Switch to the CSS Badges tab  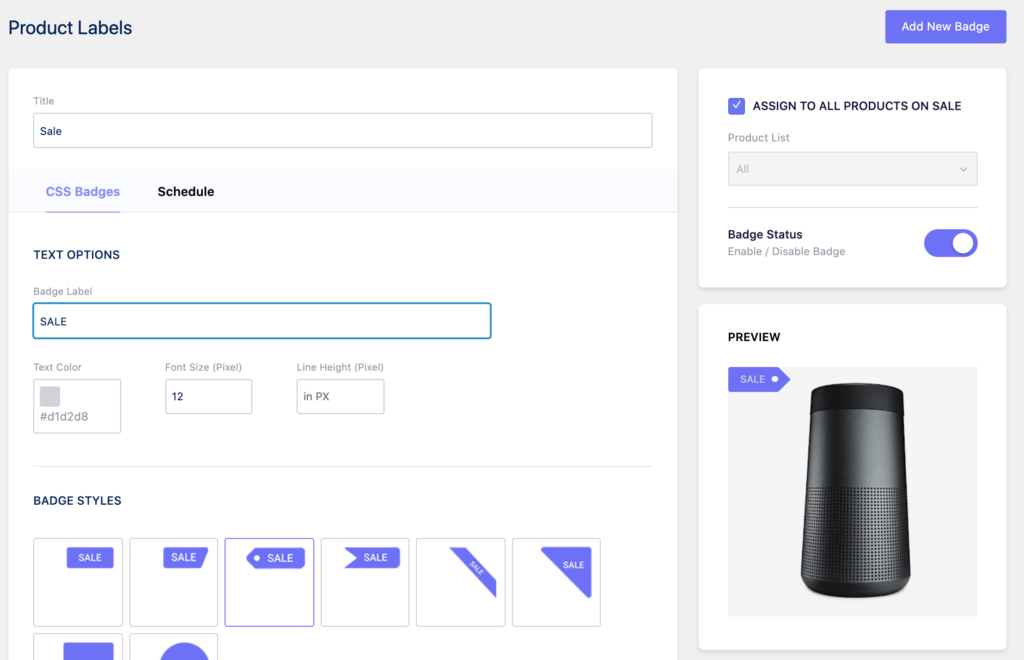83,191
